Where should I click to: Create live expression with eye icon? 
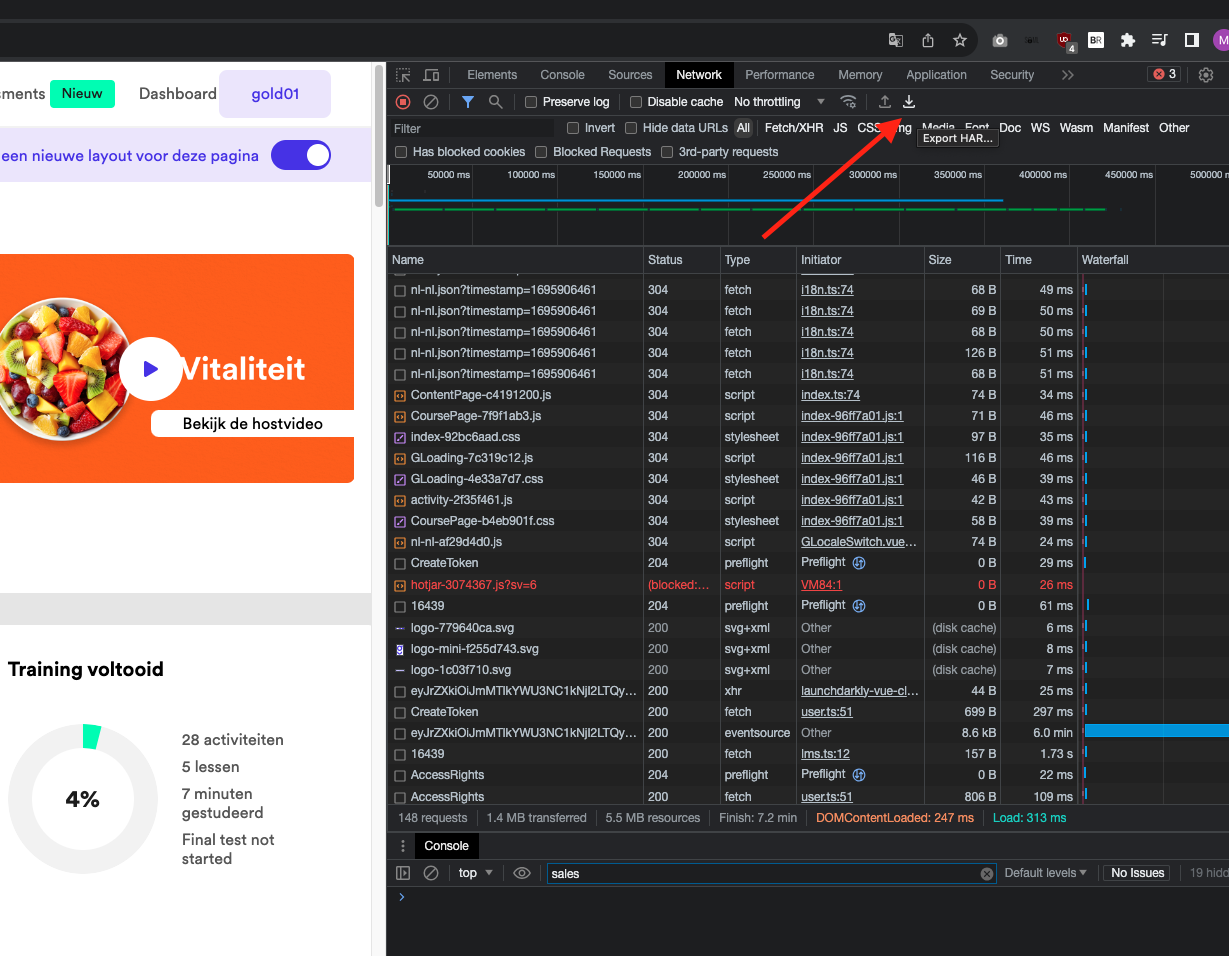pyautogui.click(x=522, y=873)
